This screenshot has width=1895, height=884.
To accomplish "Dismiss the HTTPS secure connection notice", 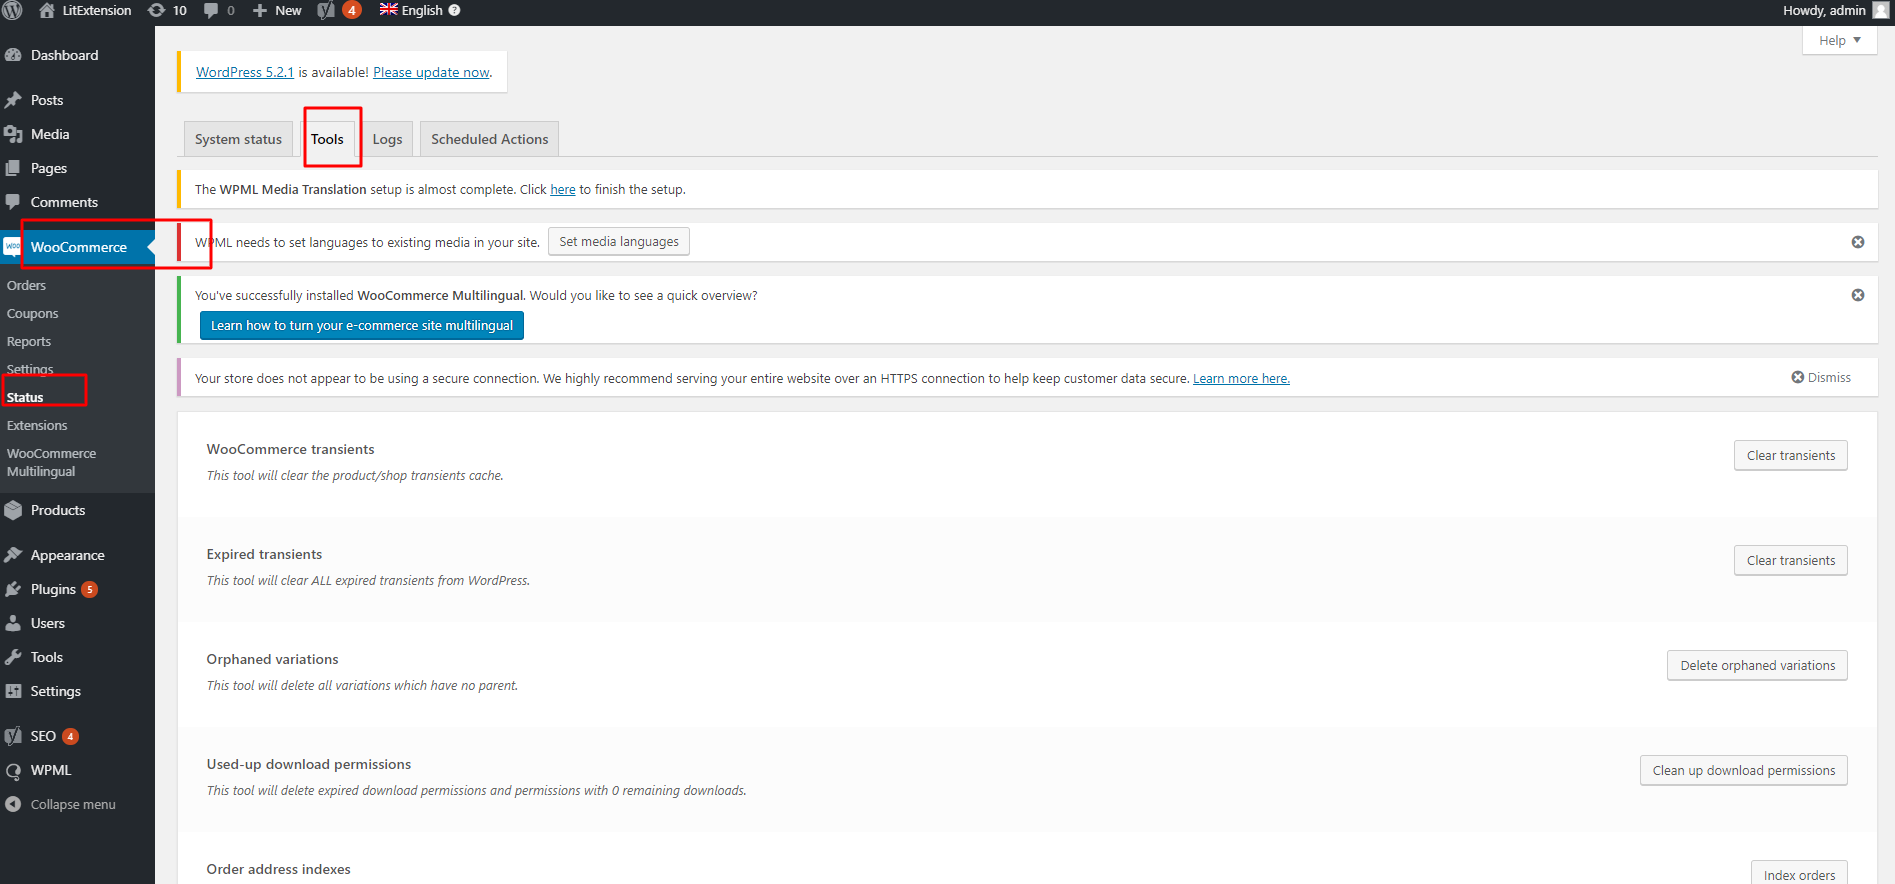I will click(1821, 377).
